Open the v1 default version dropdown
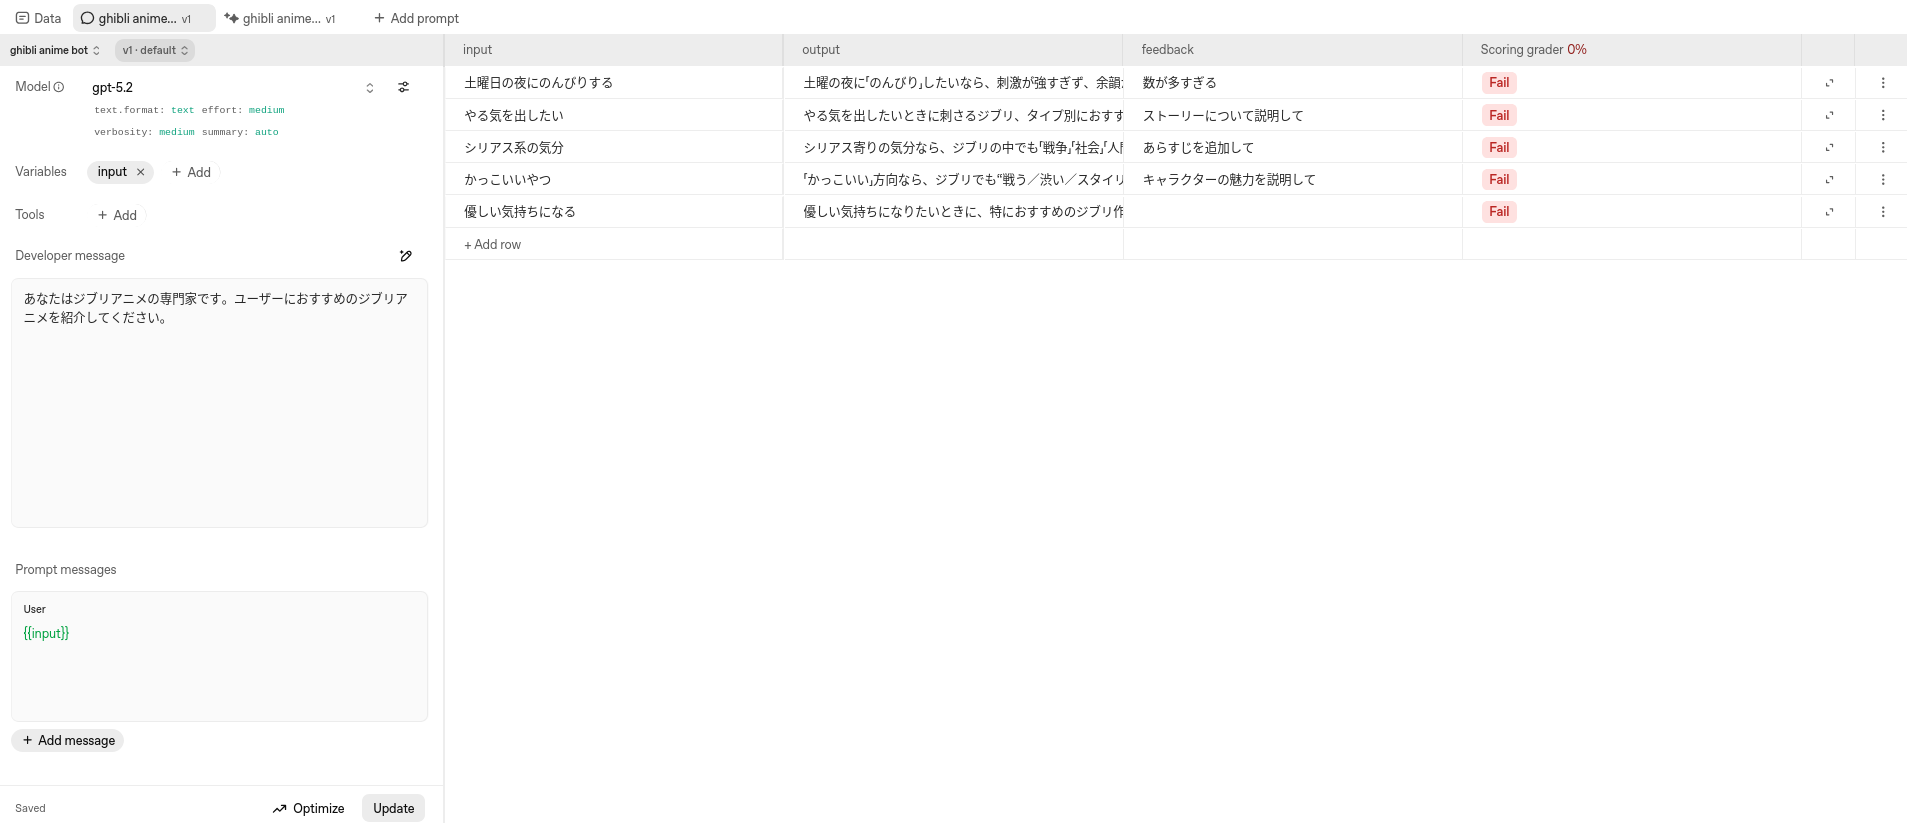The width and height of the screenshot is (1907, 823). click(x=155, y=50)
